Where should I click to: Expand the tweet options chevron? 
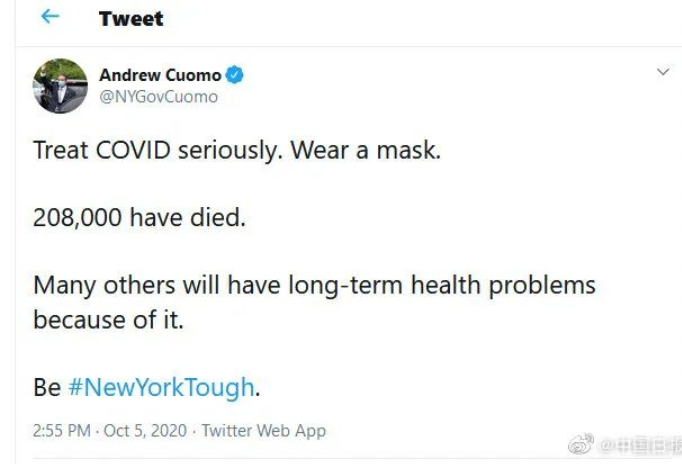(662, 71)
